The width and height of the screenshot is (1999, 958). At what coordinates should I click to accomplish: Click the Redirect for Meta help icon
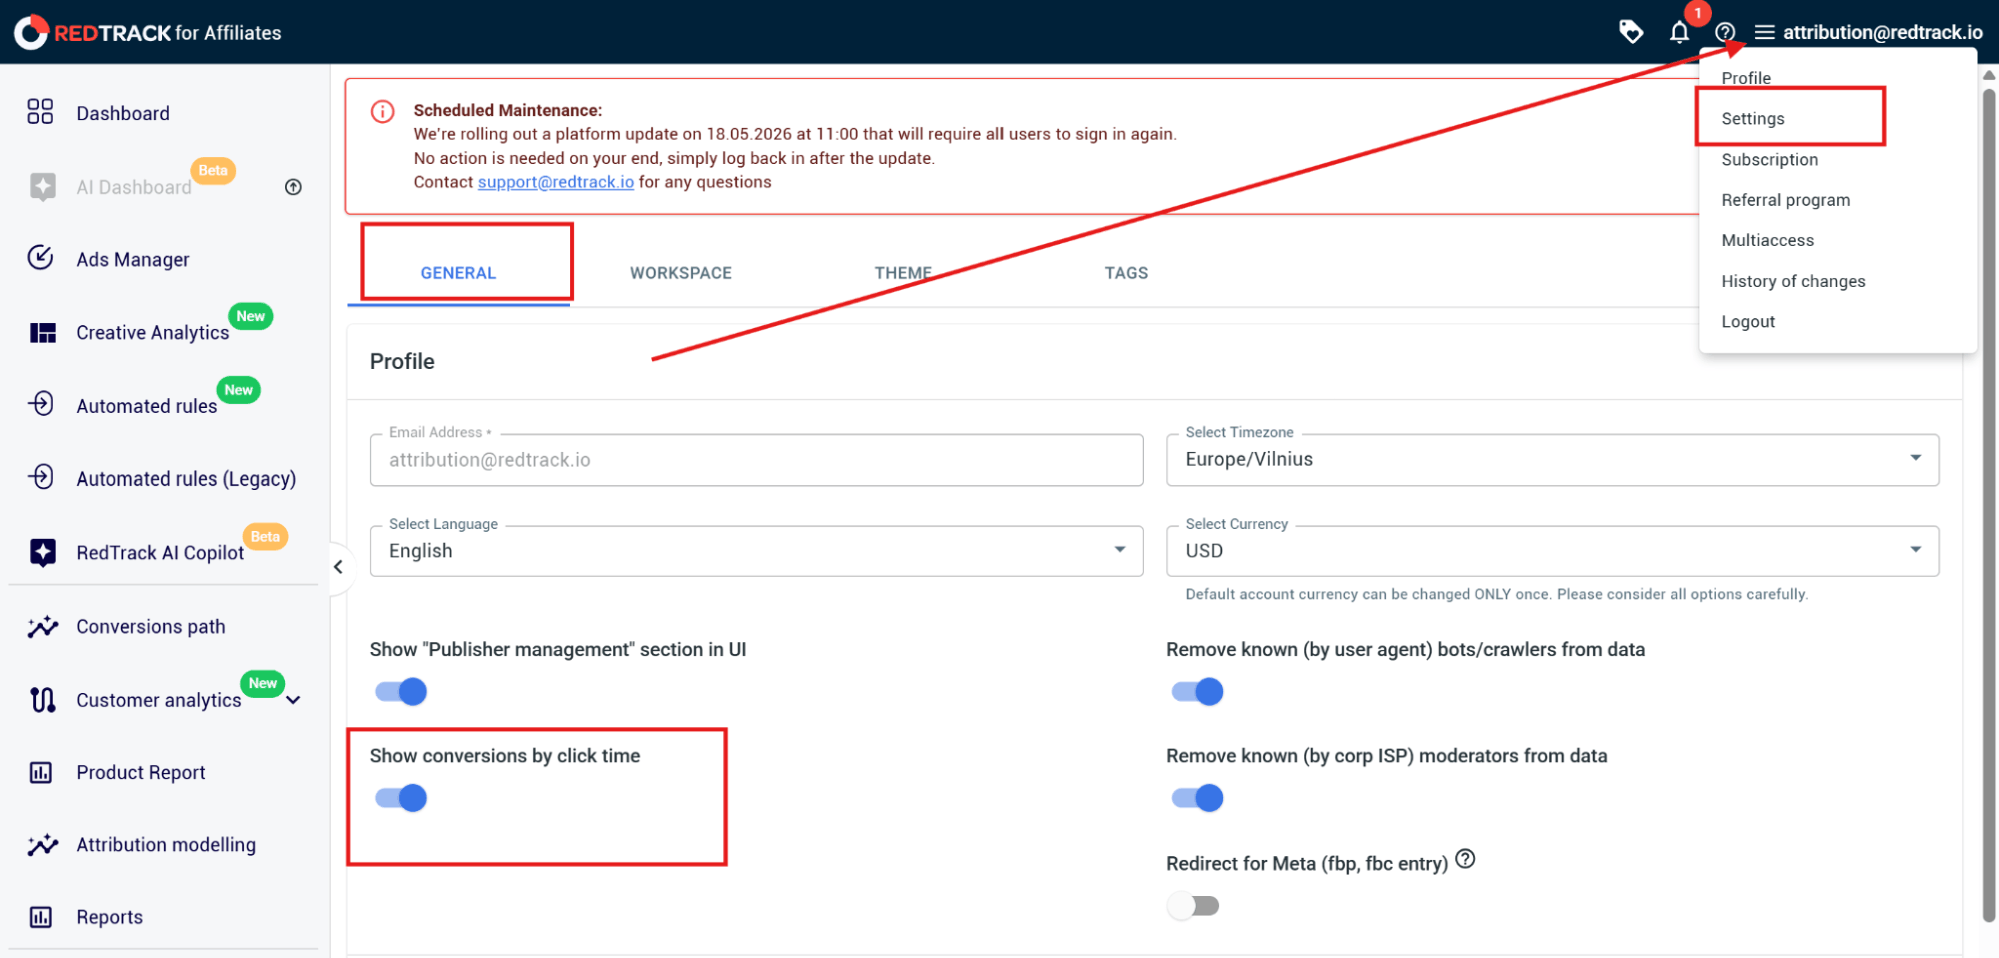1465,859
